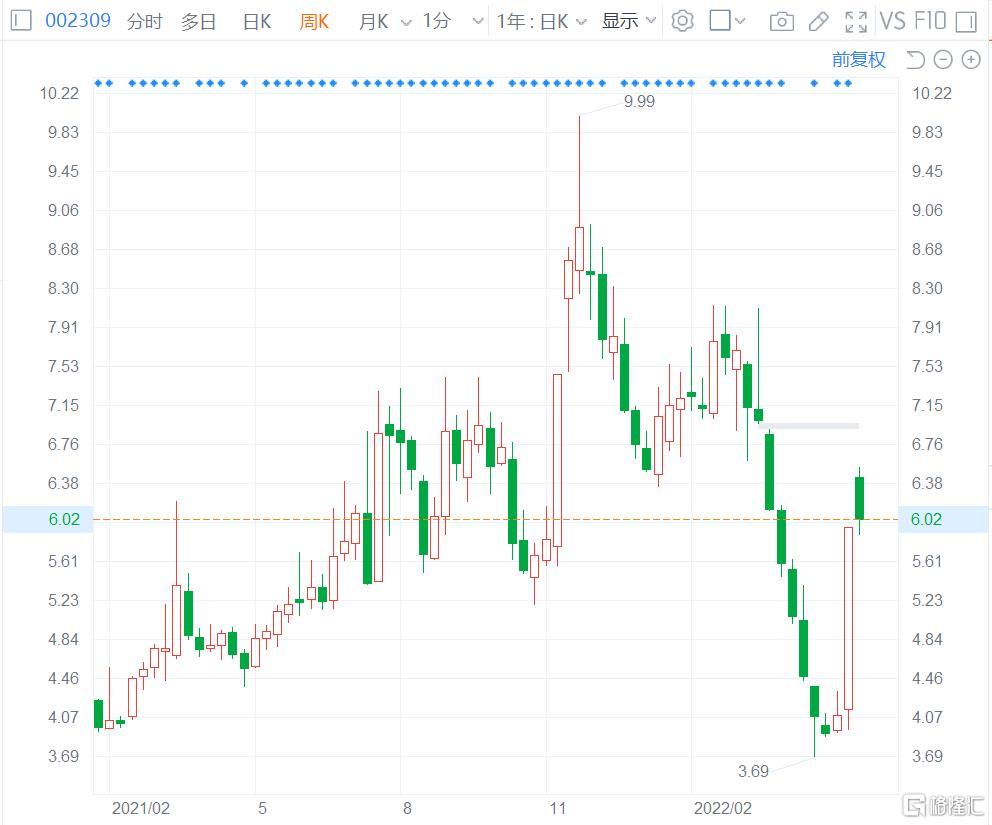Image resolution: width=992 pixels, height=825 pixels.
Task: Expand the 月K dropdown arrow
Action: [406, 22]
